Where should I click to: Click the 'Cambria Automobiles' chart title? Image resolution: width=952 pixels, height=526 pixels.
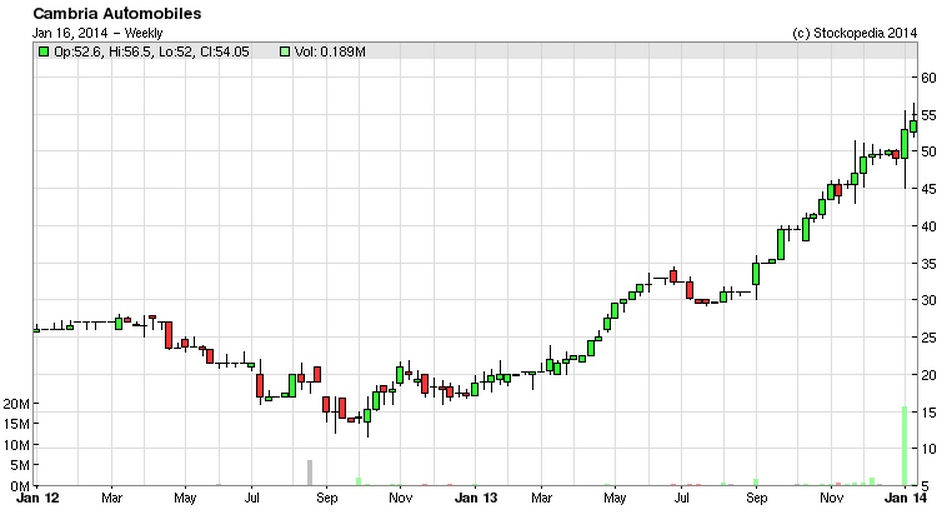(x=117, y=13)
